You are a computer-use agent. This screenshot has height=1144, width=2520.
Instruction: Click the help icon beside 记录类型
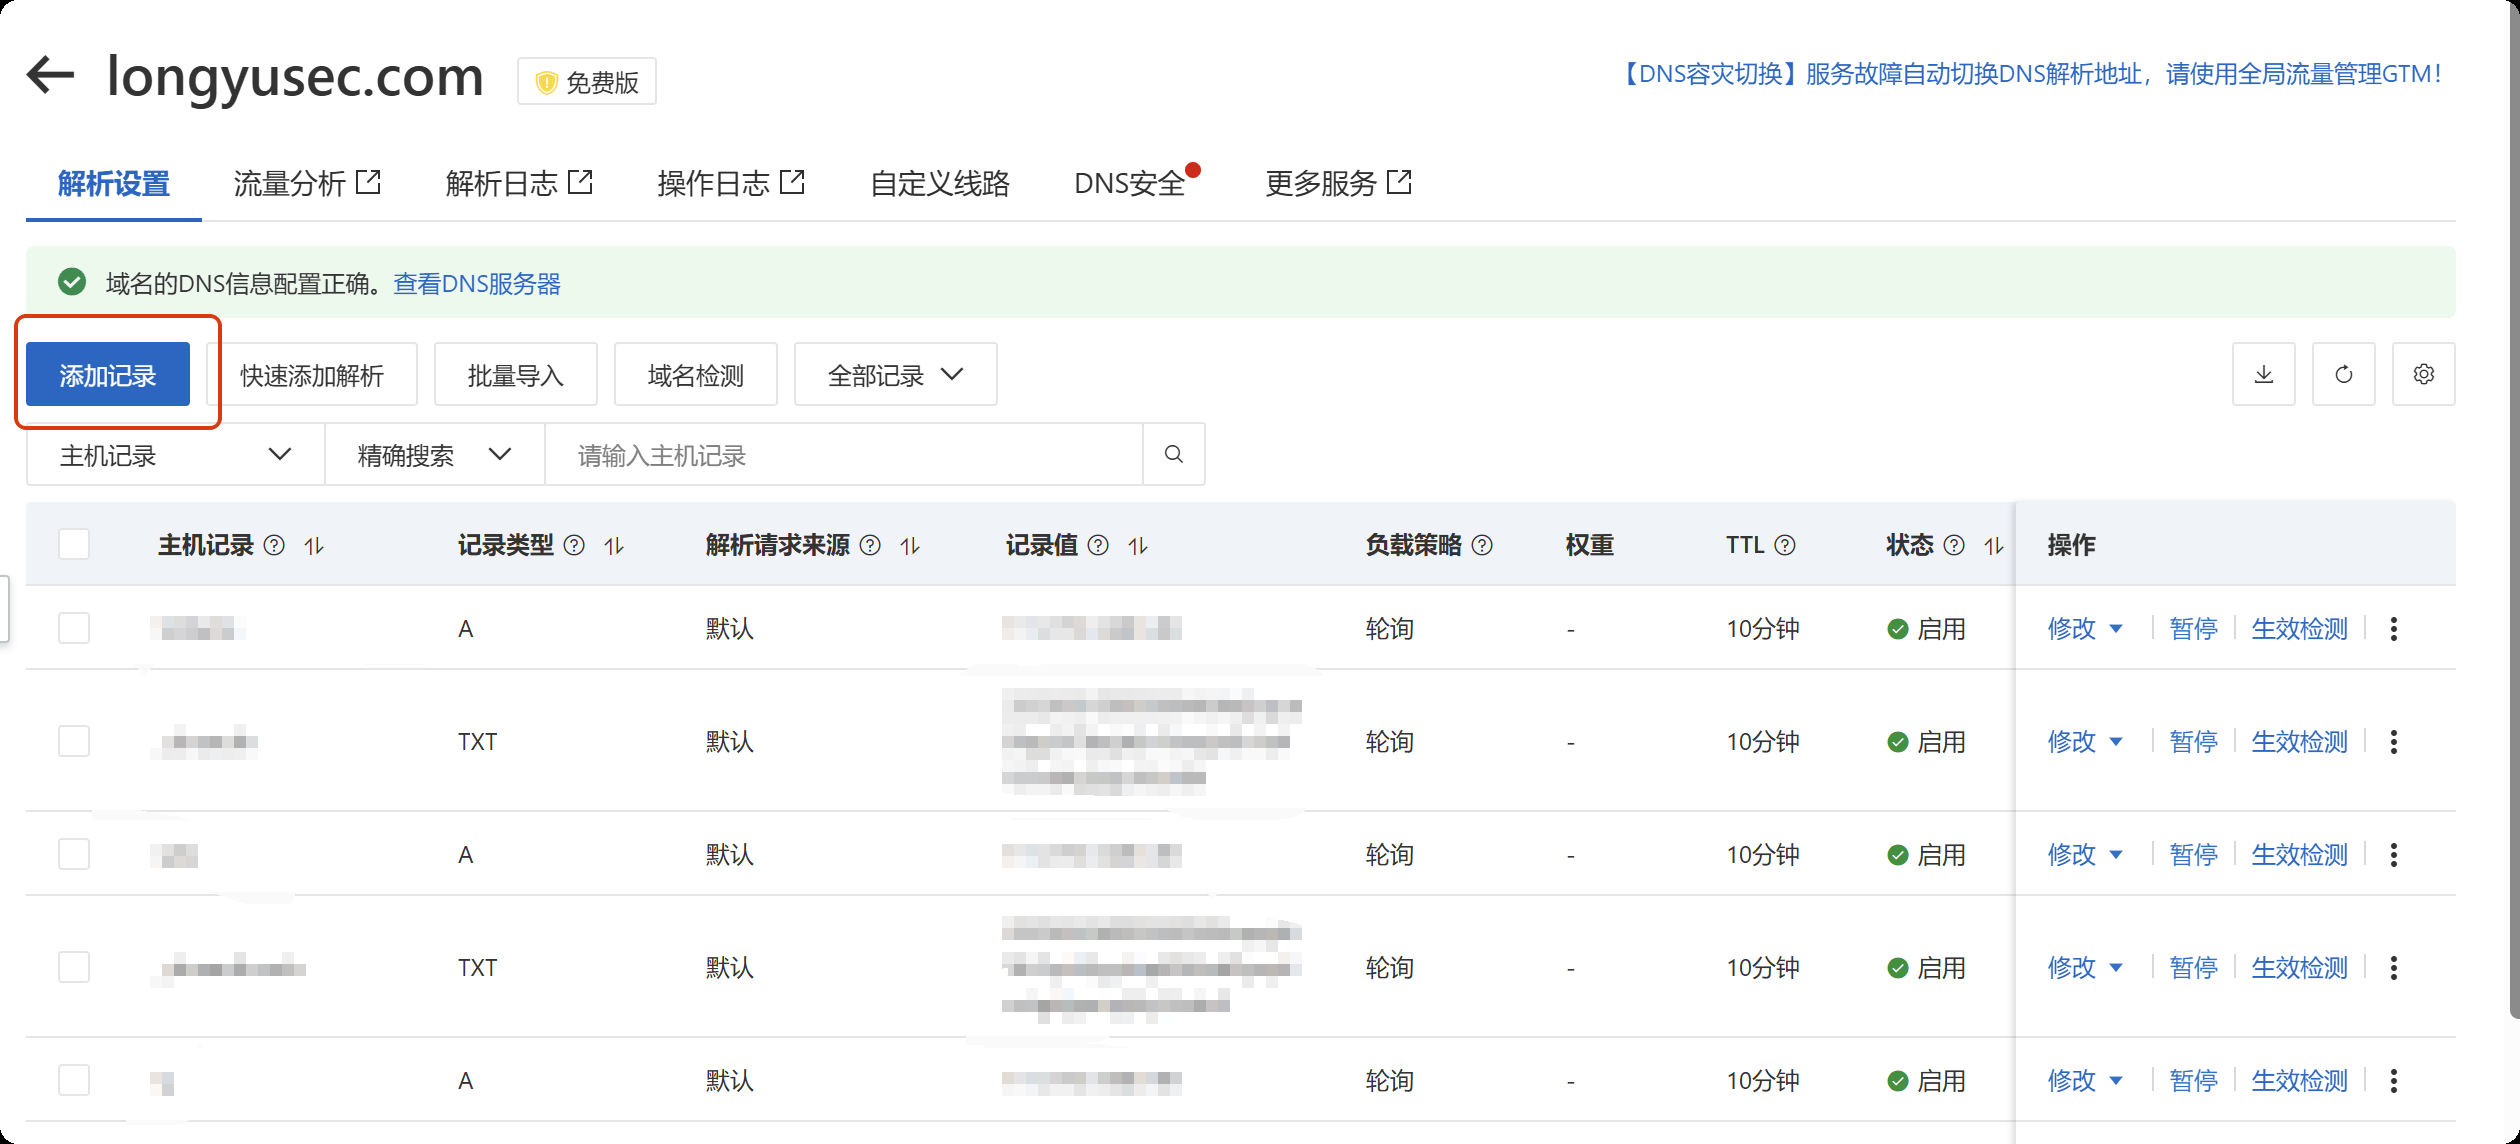point(574,545)
